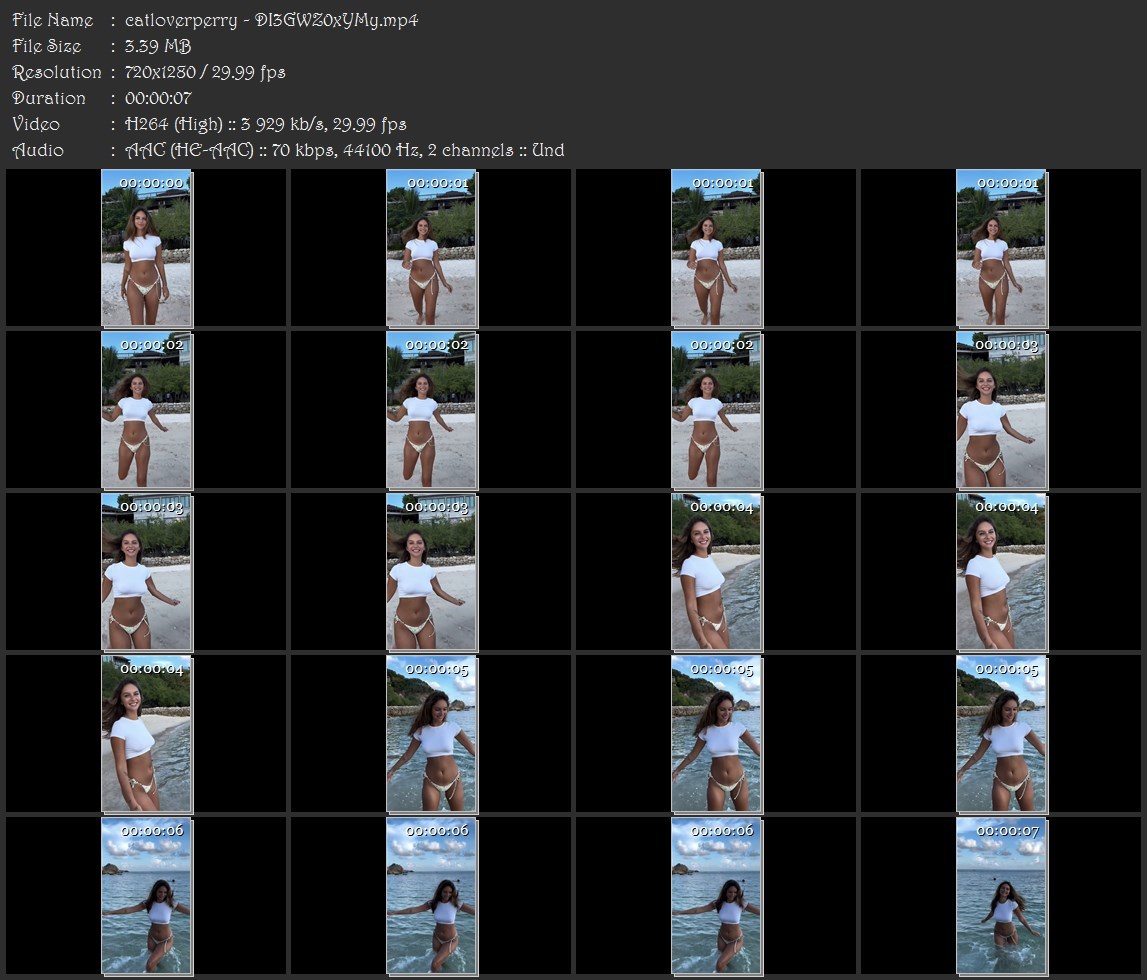Click the "Duration" label
The image size is (1147, 980).
tap(49, 98)
